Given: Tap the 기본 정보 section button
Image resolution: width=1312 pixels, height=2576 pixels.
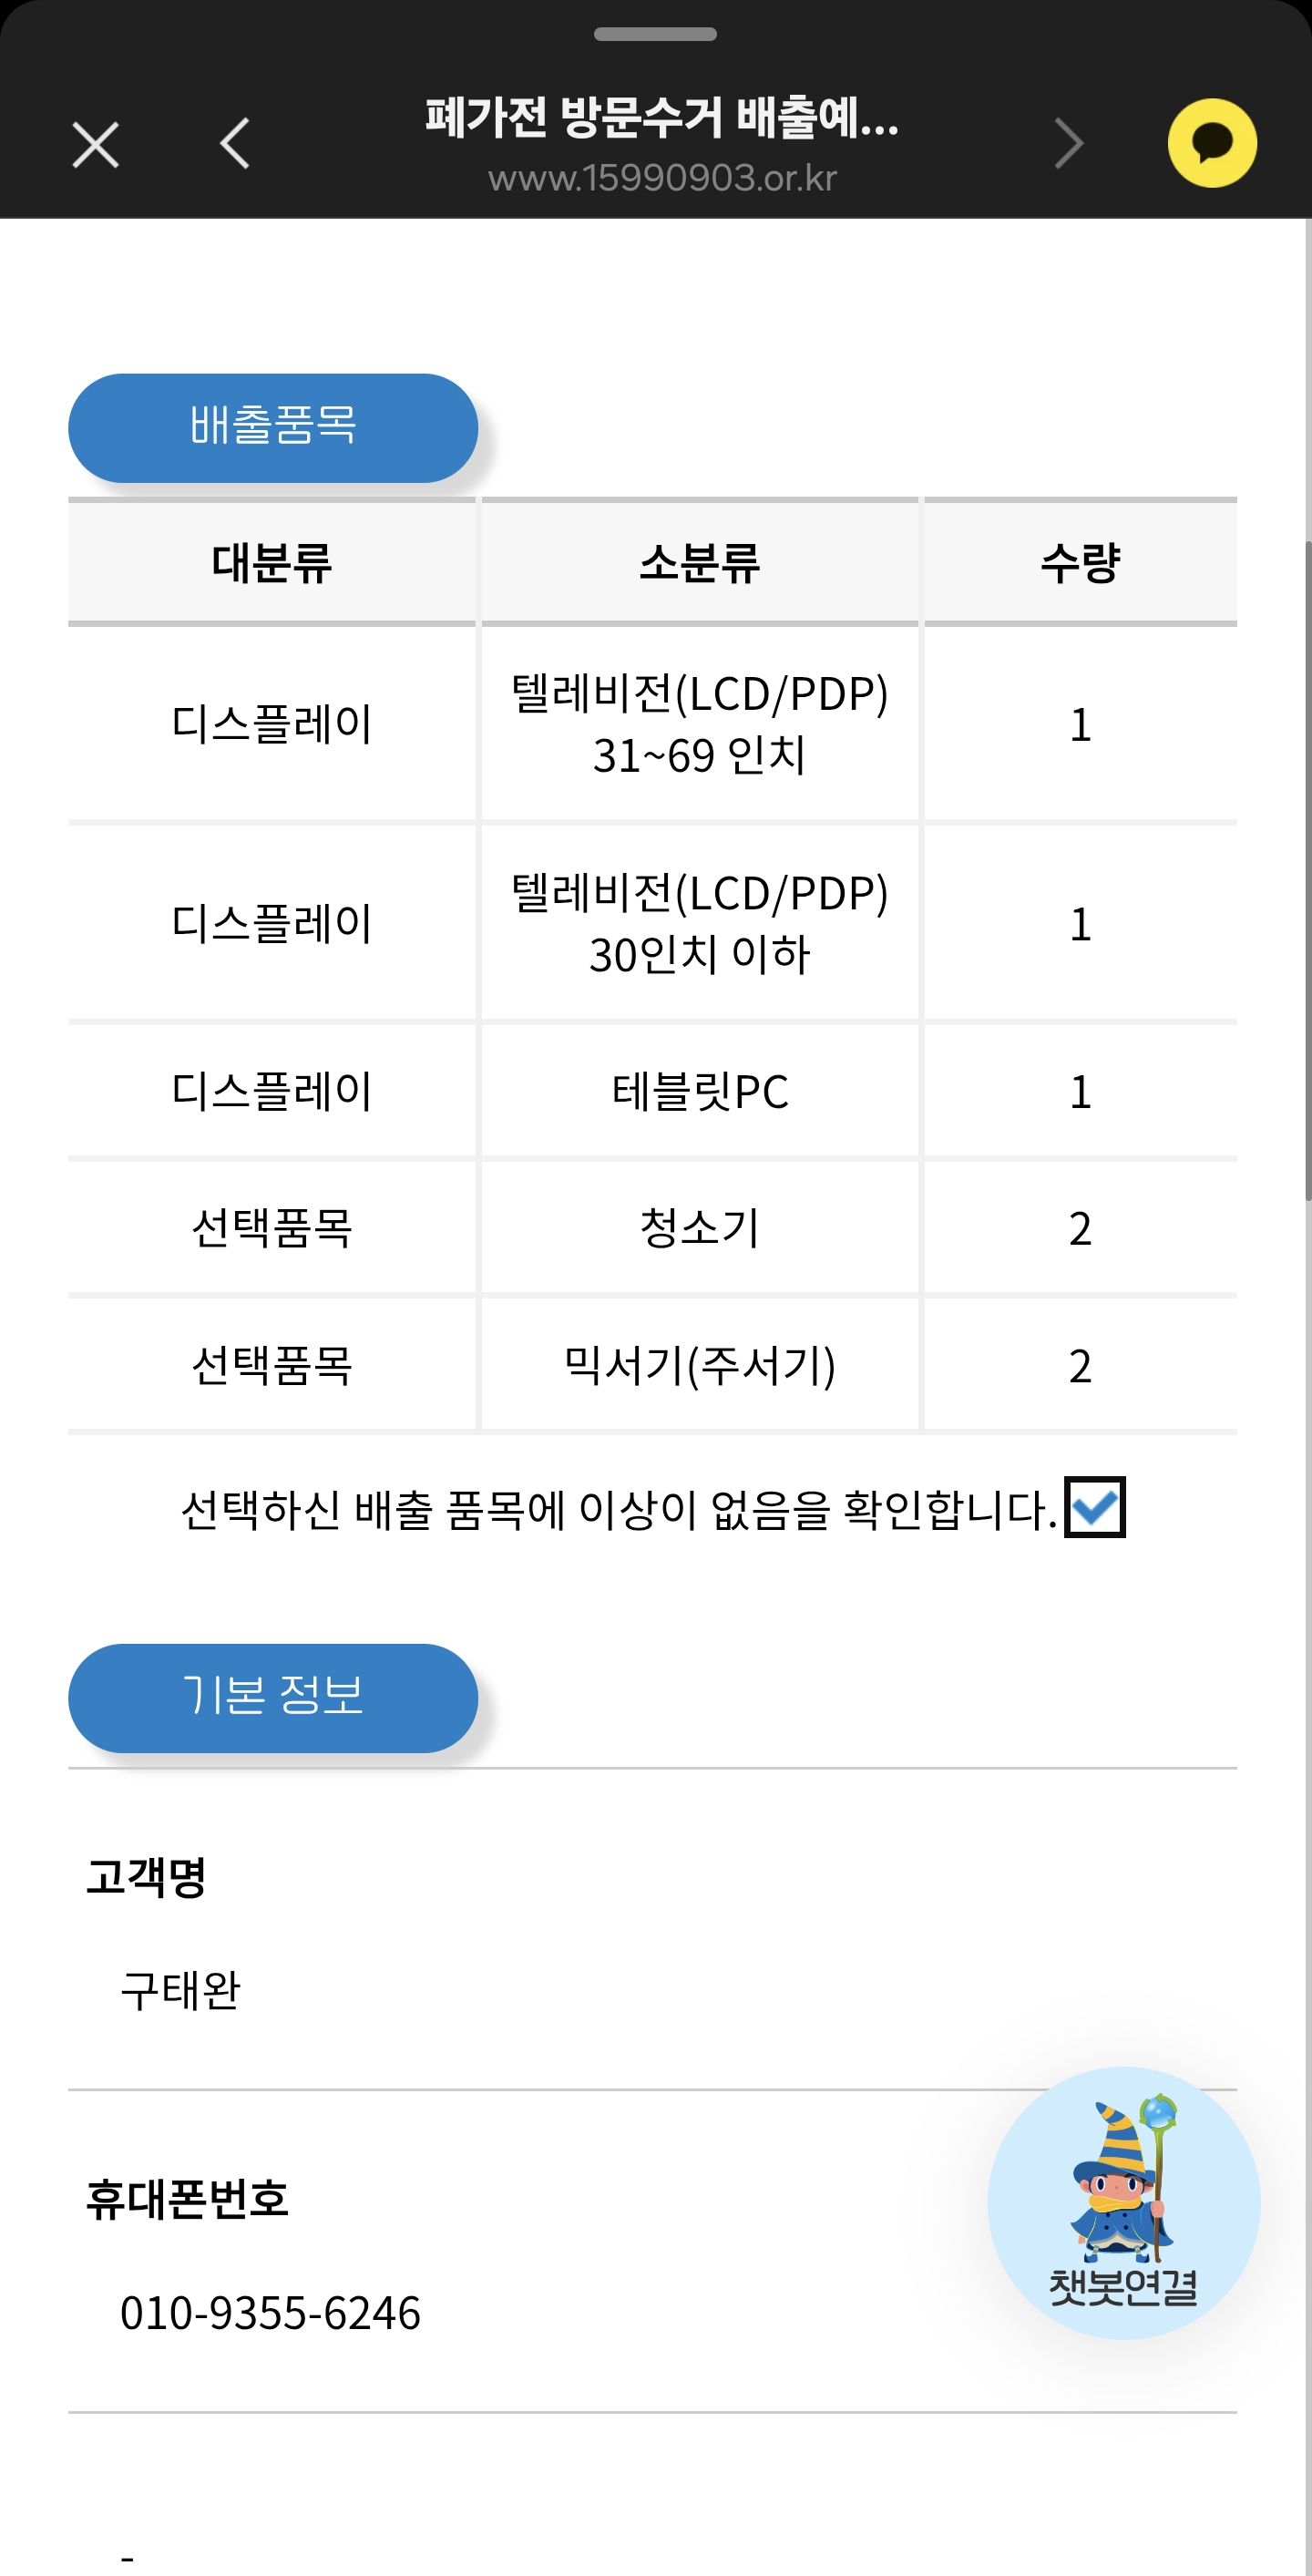Looking at the screenshot, I should tap(273, 1697).
